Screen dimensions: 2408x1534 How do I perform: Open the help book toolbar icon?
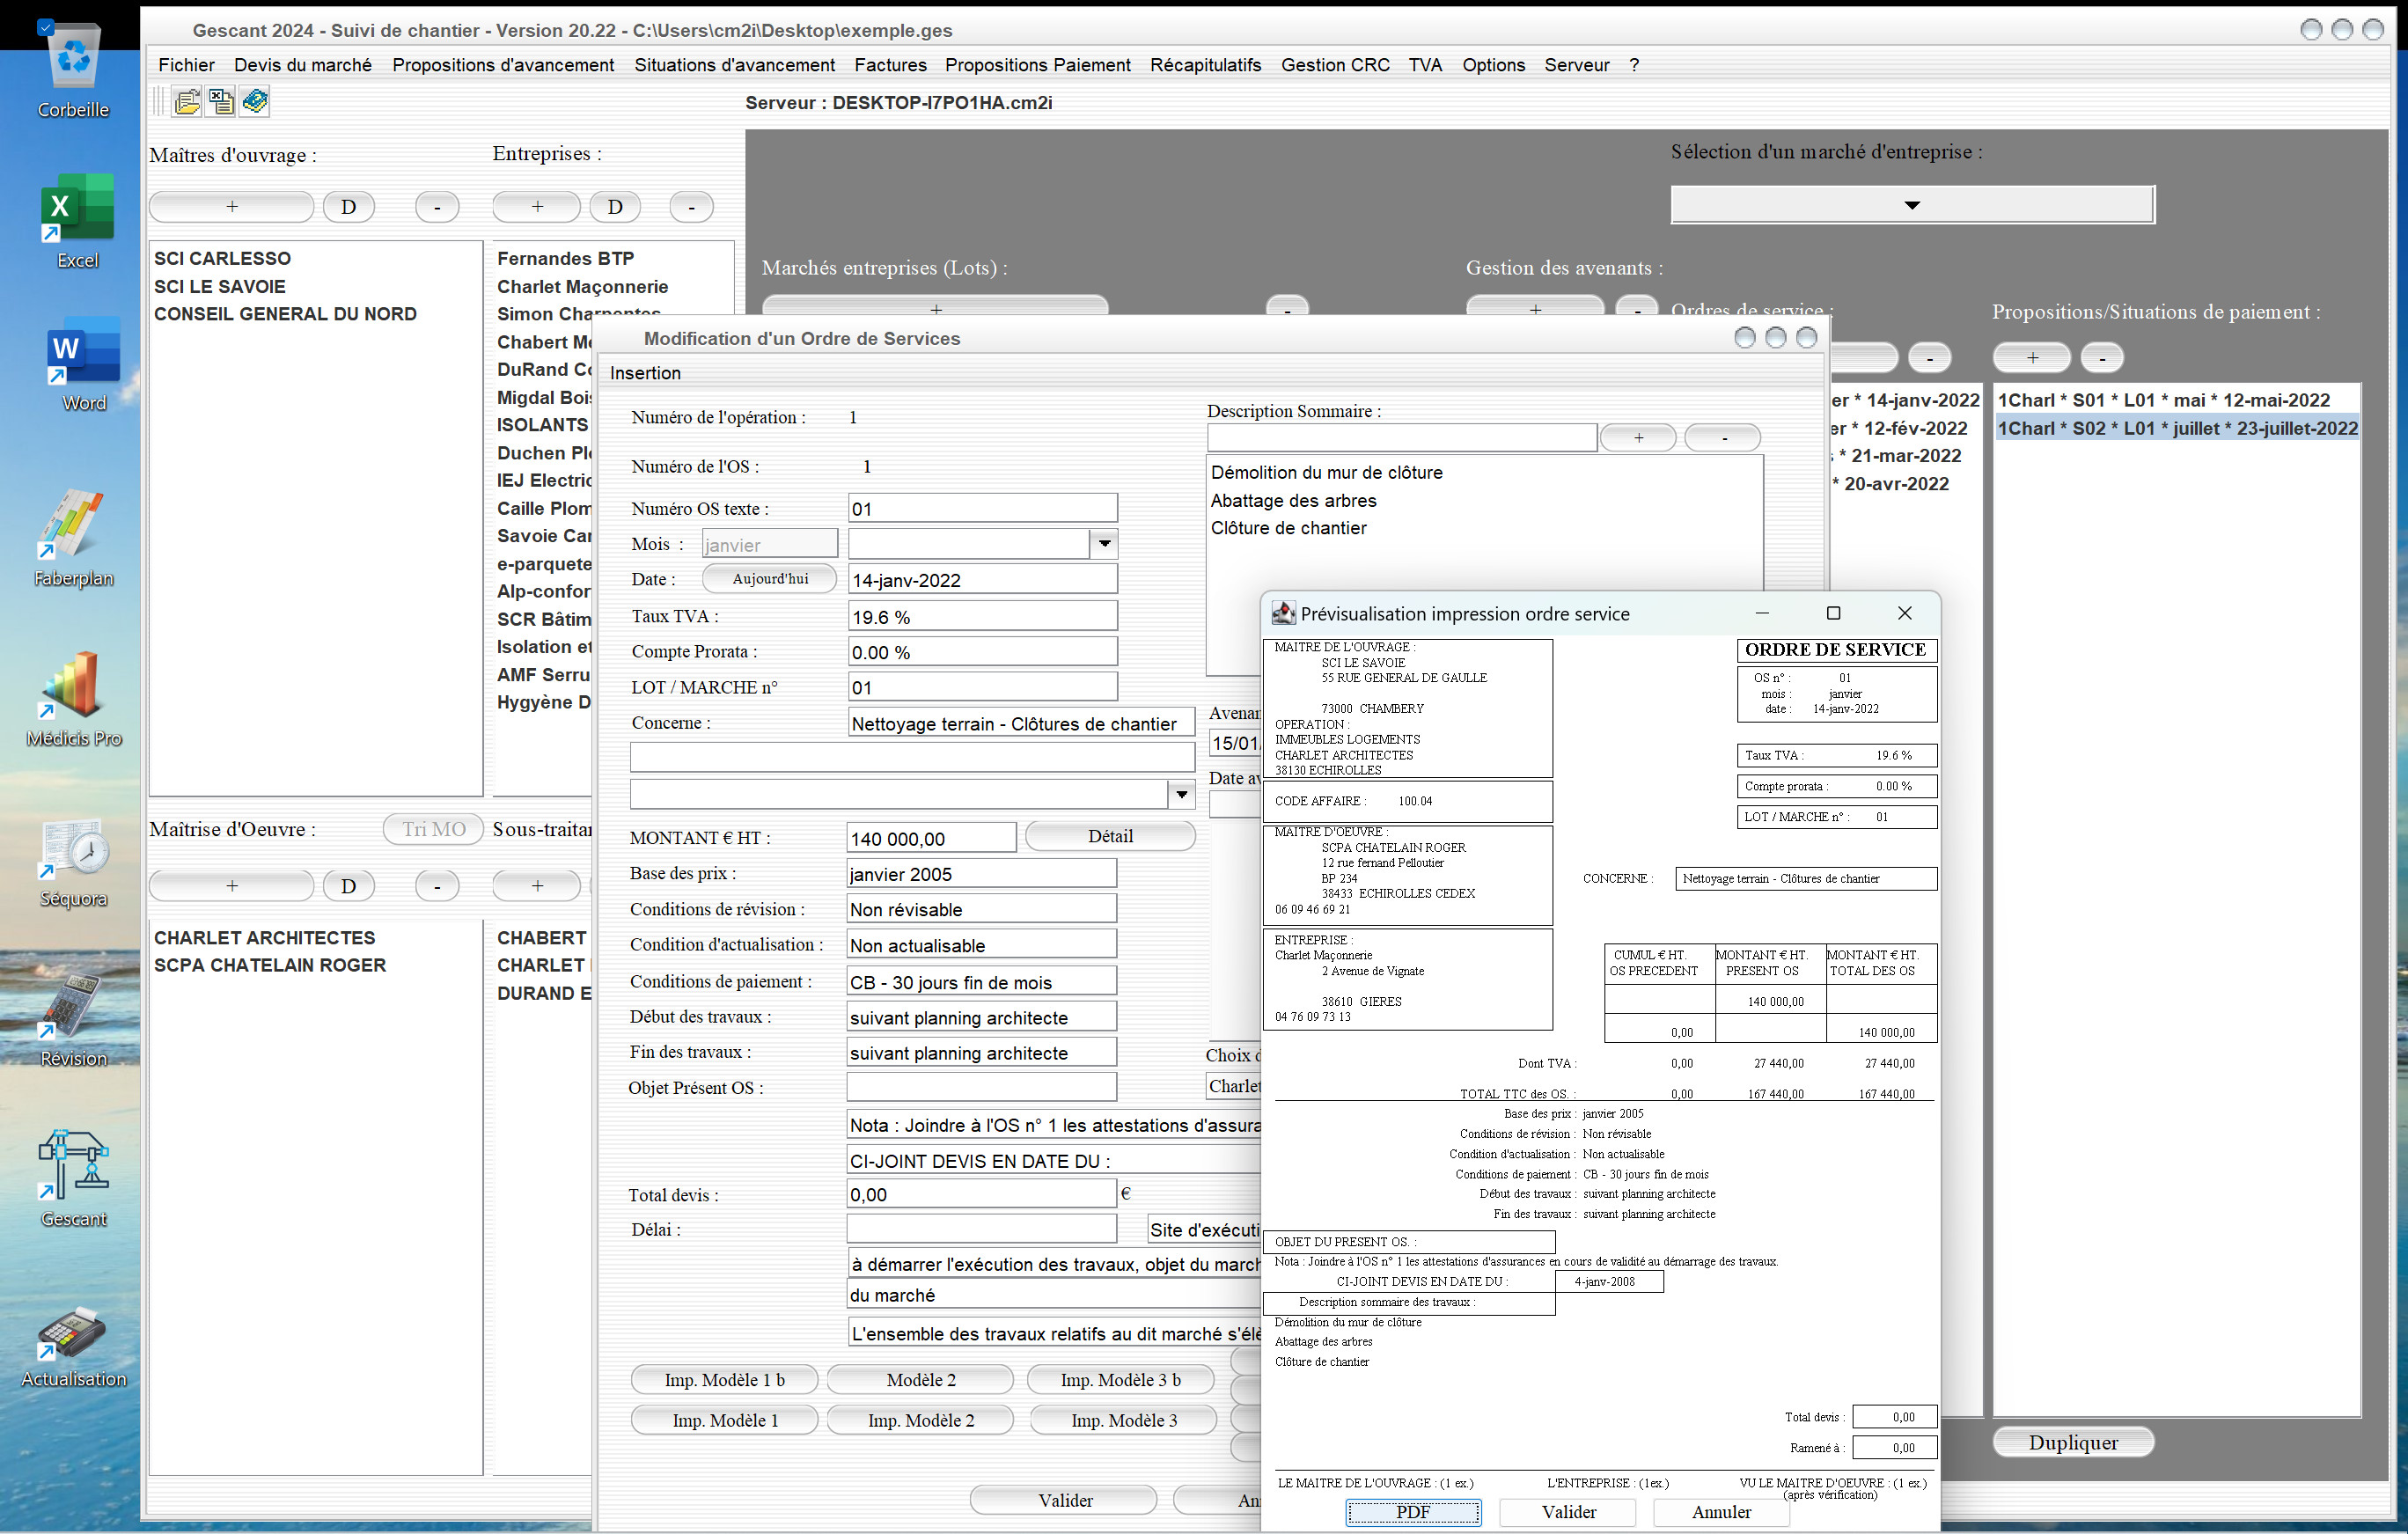coord(255,102)
